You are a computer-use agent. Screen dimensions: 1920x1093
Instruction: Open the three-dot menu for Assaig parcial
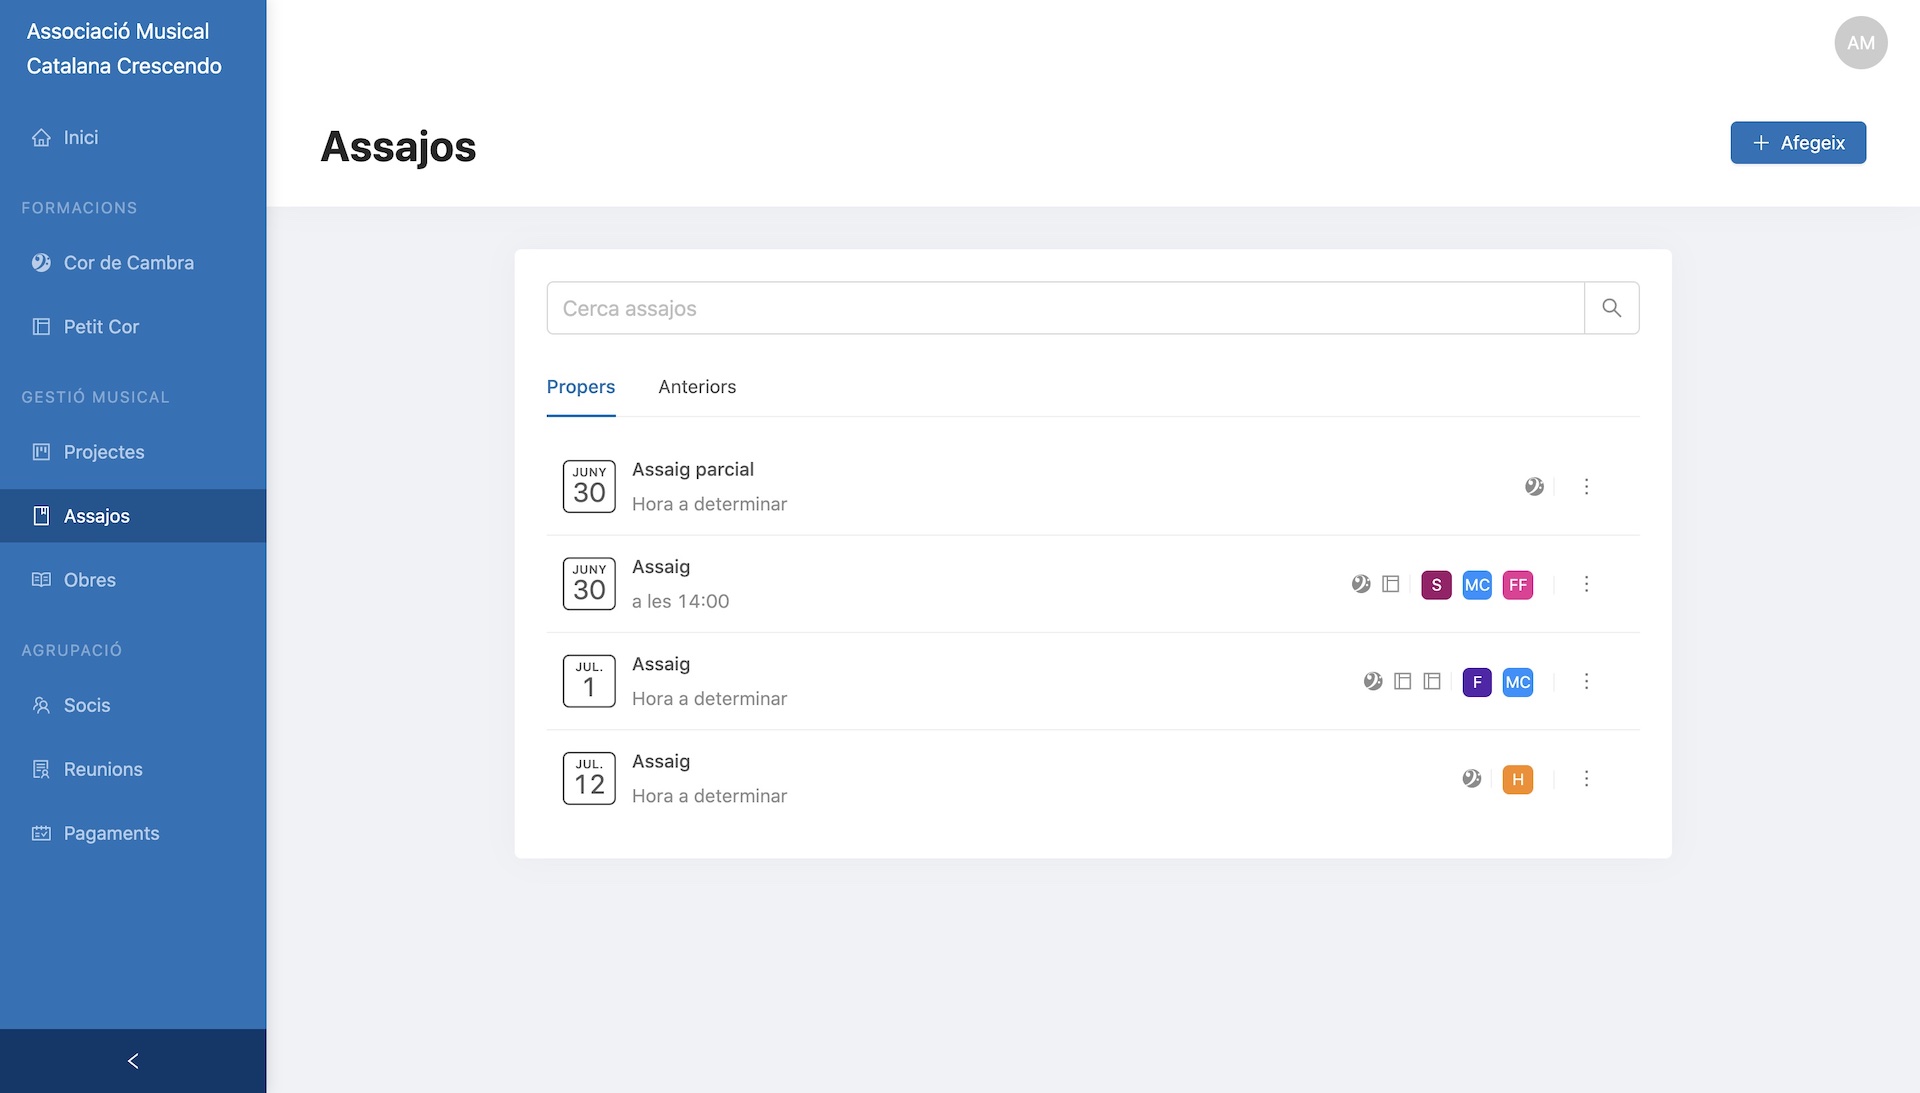click(1586, 487)
